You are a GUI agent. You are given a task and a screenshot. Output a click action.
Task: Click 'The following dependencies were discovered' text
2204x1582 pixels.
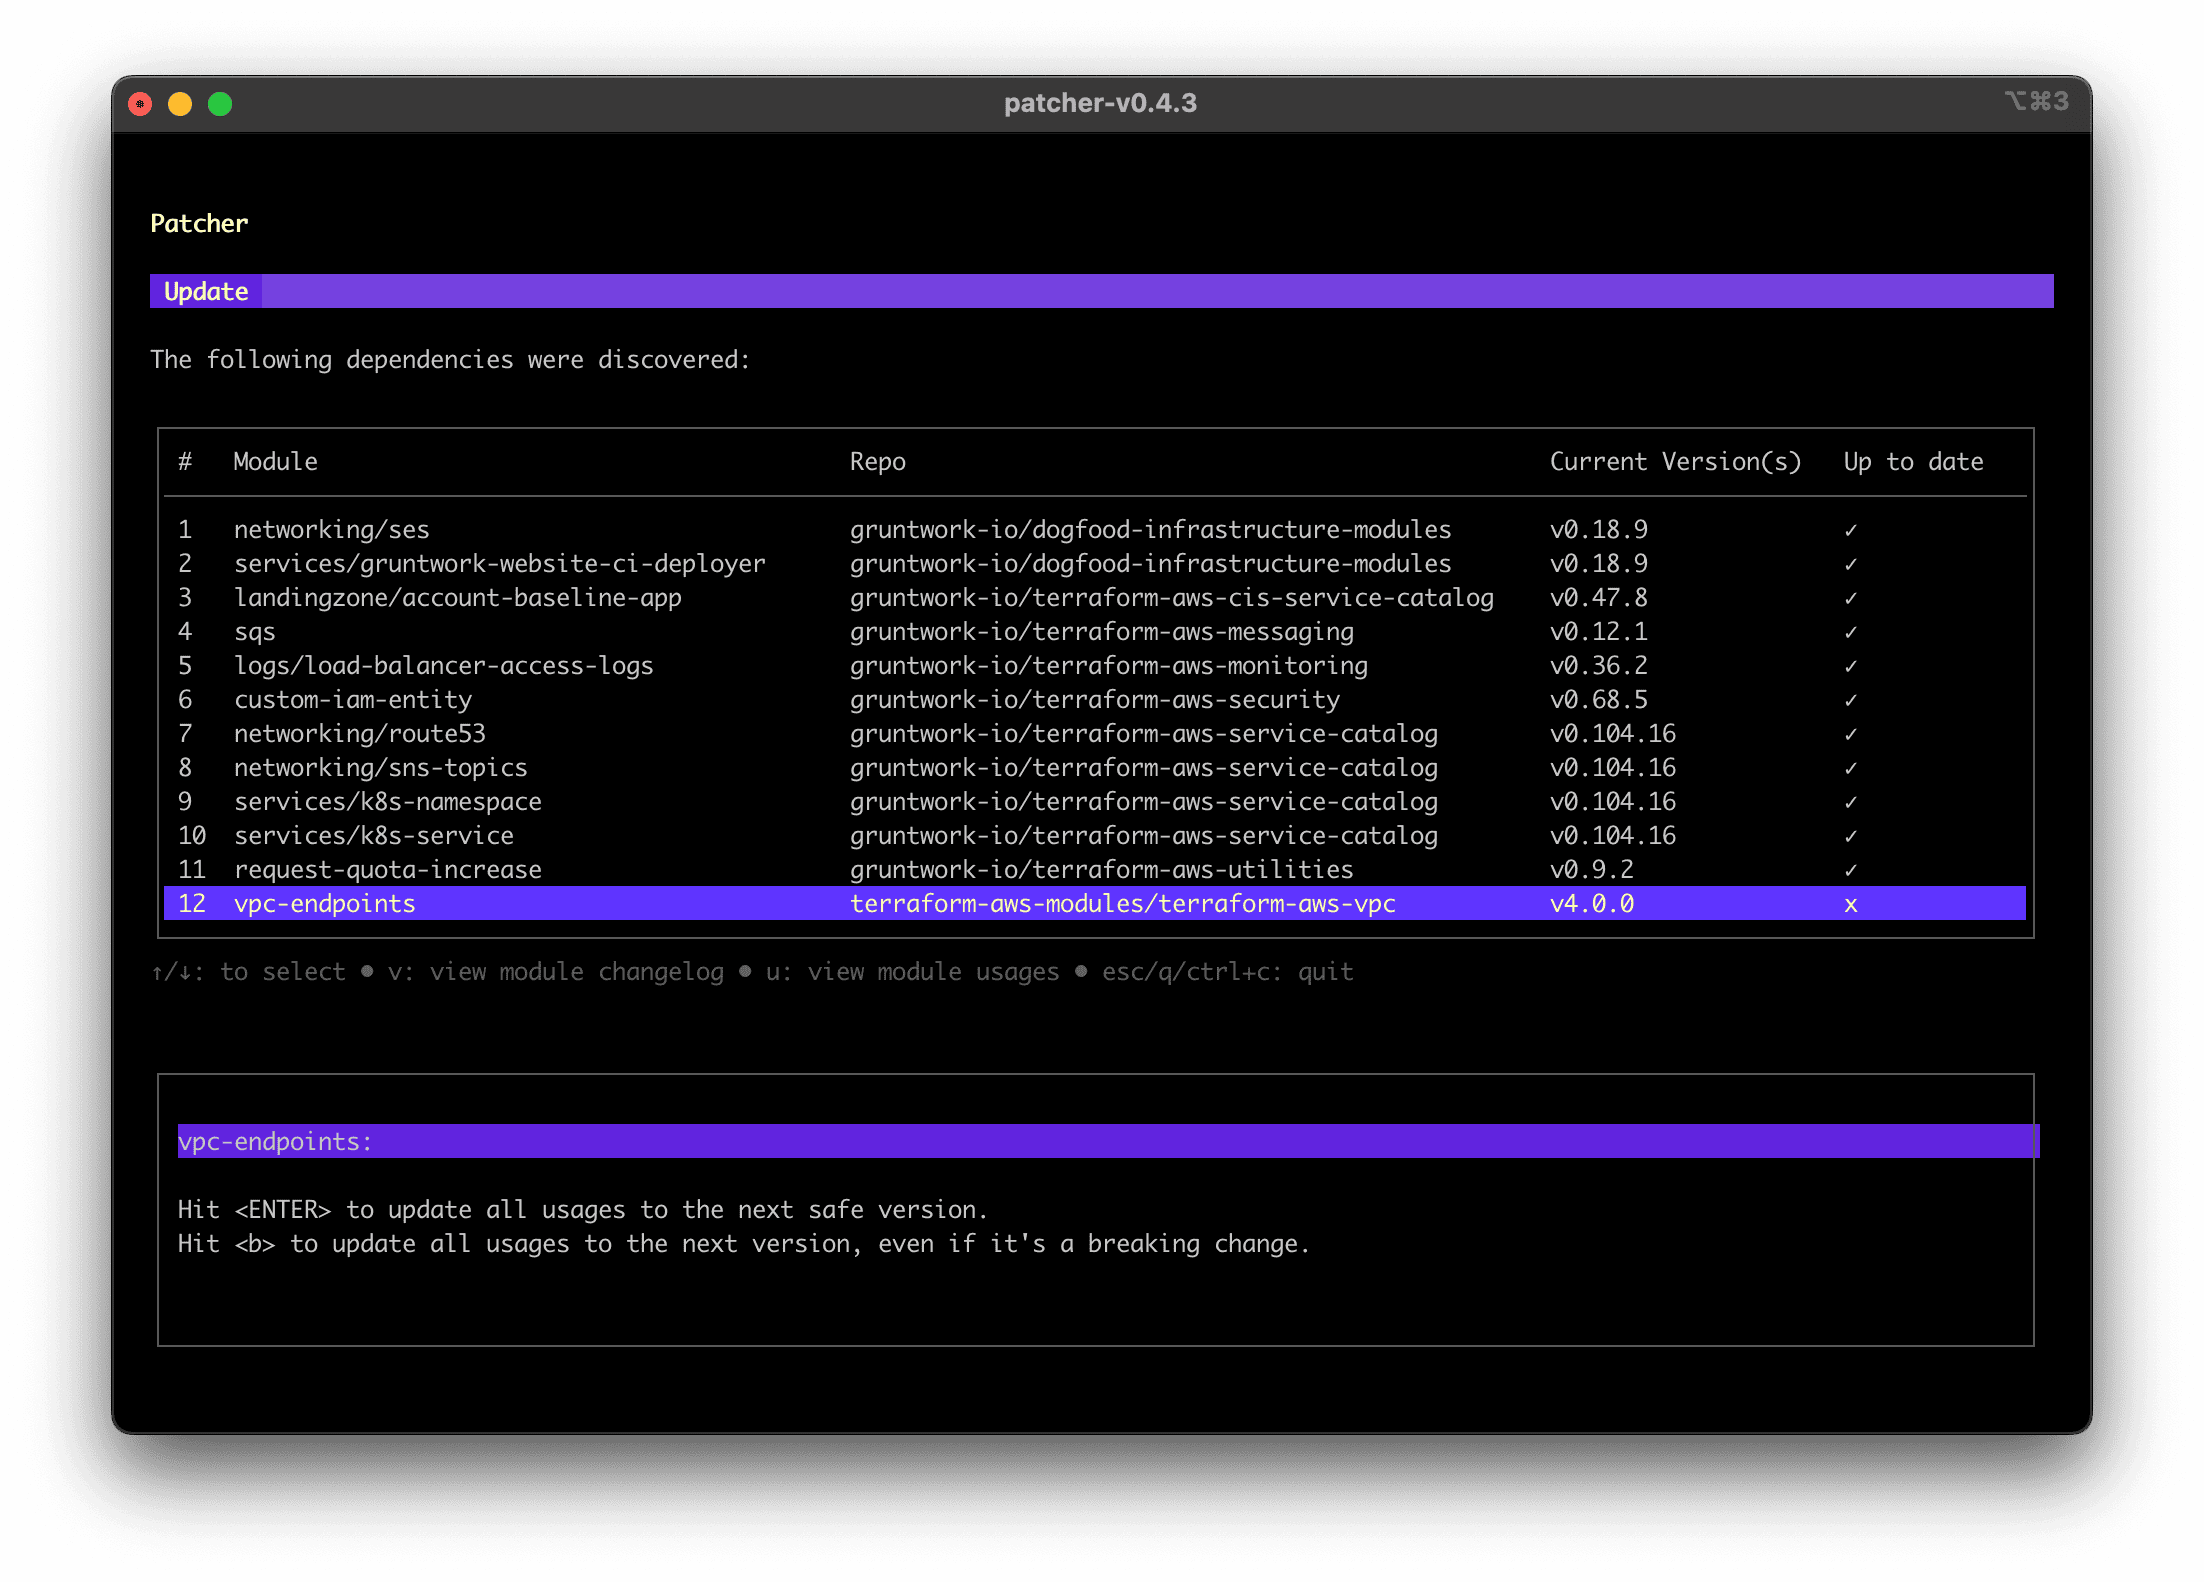(x=450, y=360)
